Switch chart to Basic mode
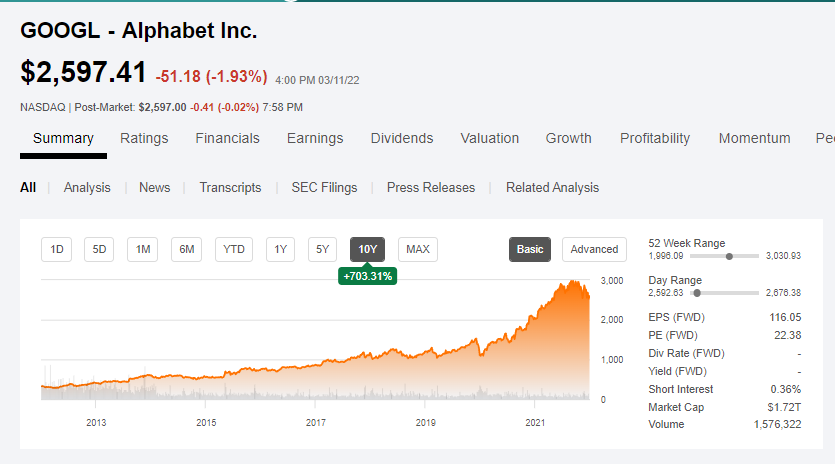835x464 pixels. point(530,249)
